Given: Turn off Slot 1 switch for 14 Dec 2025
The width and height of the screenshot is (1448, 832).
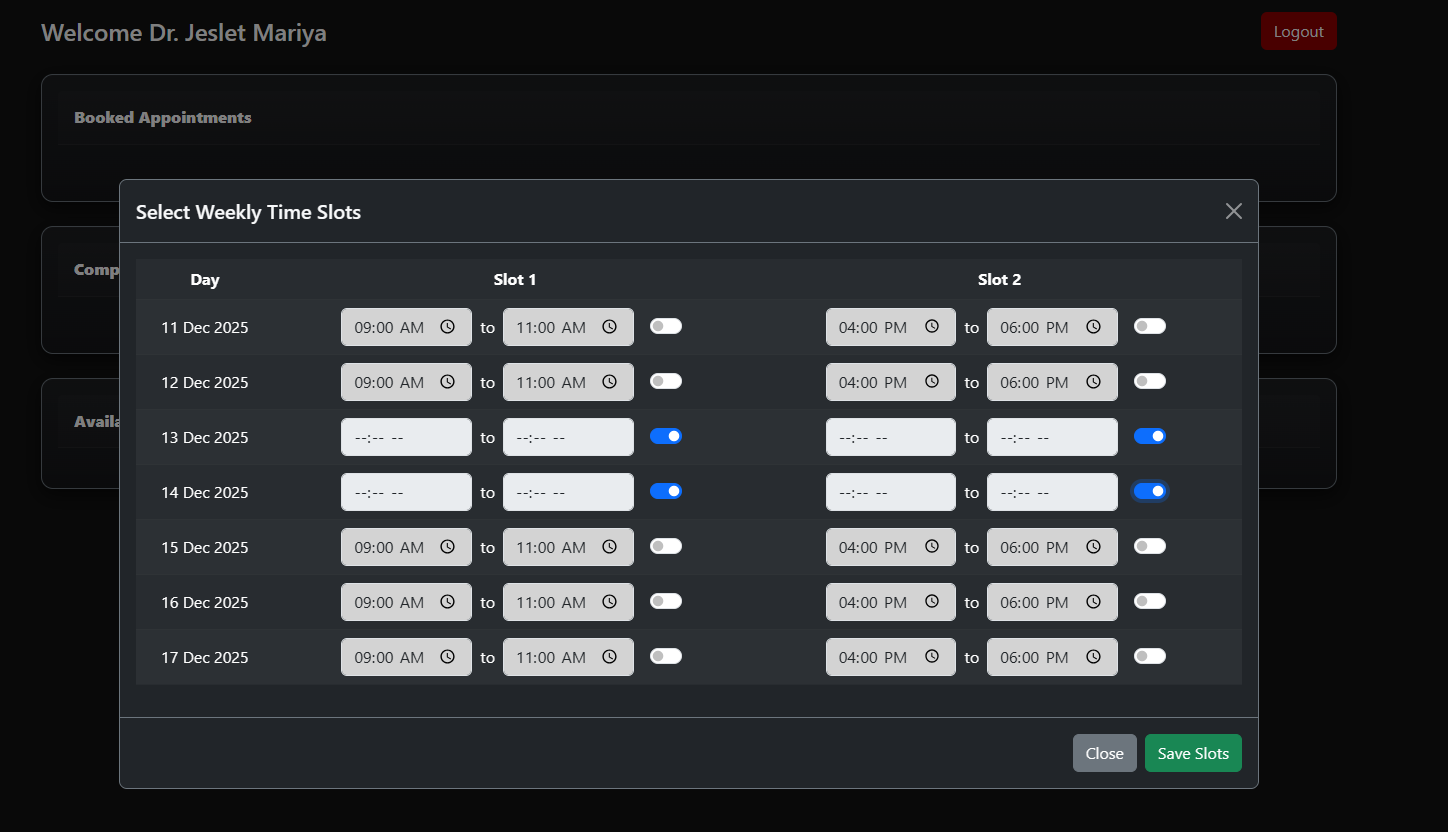Looking at the screenshot, I should pos(666,491).
